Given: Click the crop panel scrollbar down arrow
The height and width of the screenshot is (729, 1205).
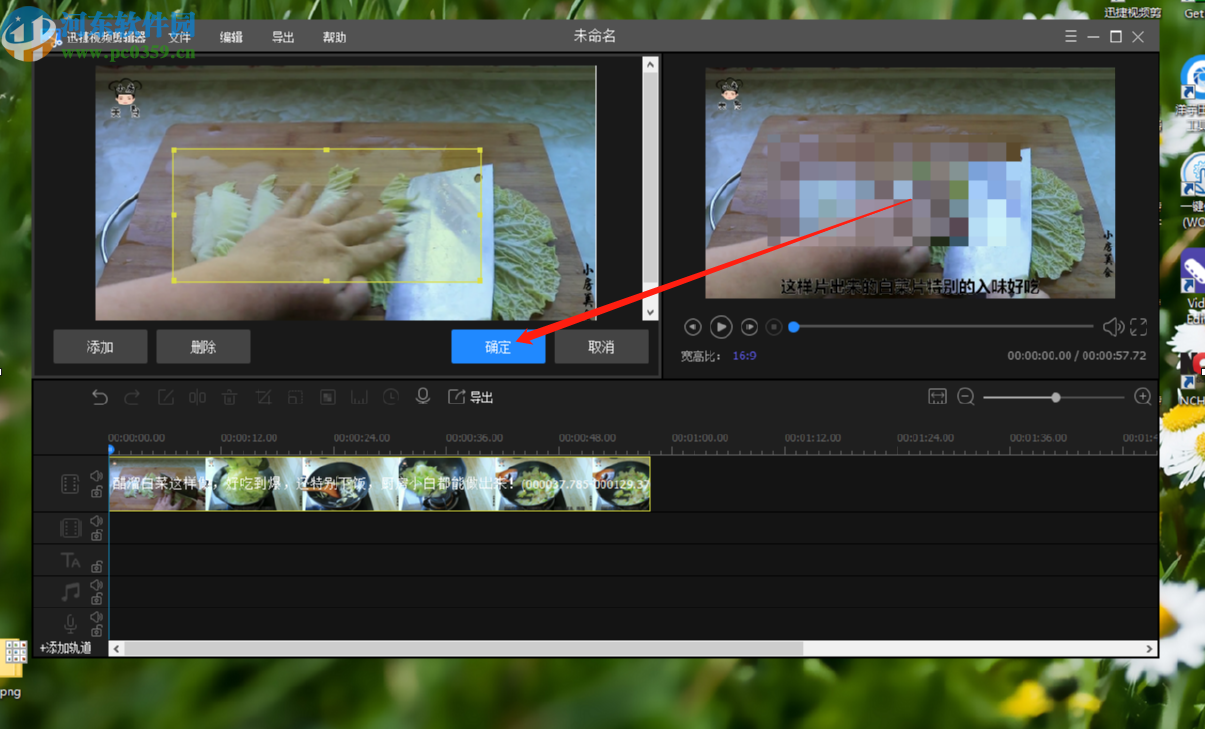Looking at the screenshot, I should point(650,312).
